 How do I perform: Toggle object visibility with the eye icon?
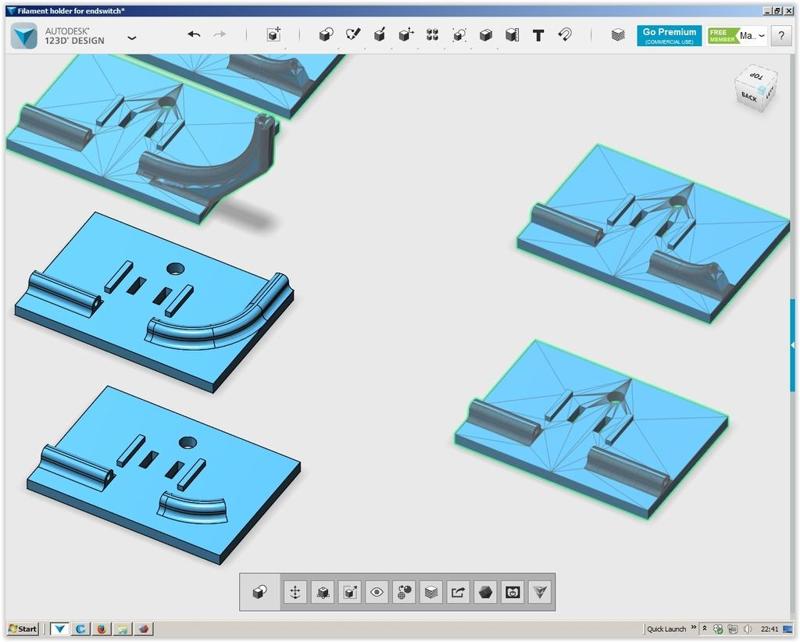pos(377,592)
